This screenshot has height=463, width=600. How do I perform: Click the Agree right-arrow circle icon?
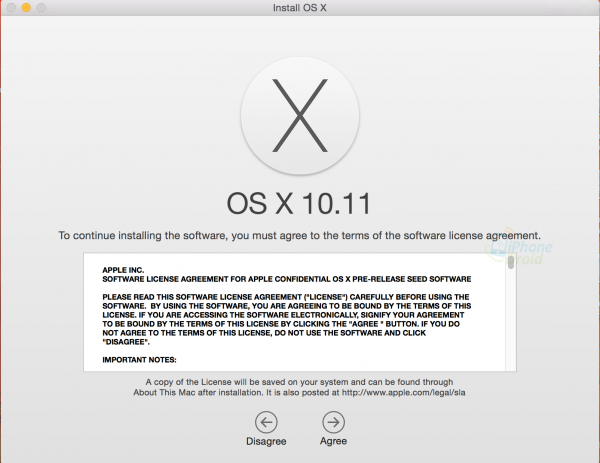point(333,422)
